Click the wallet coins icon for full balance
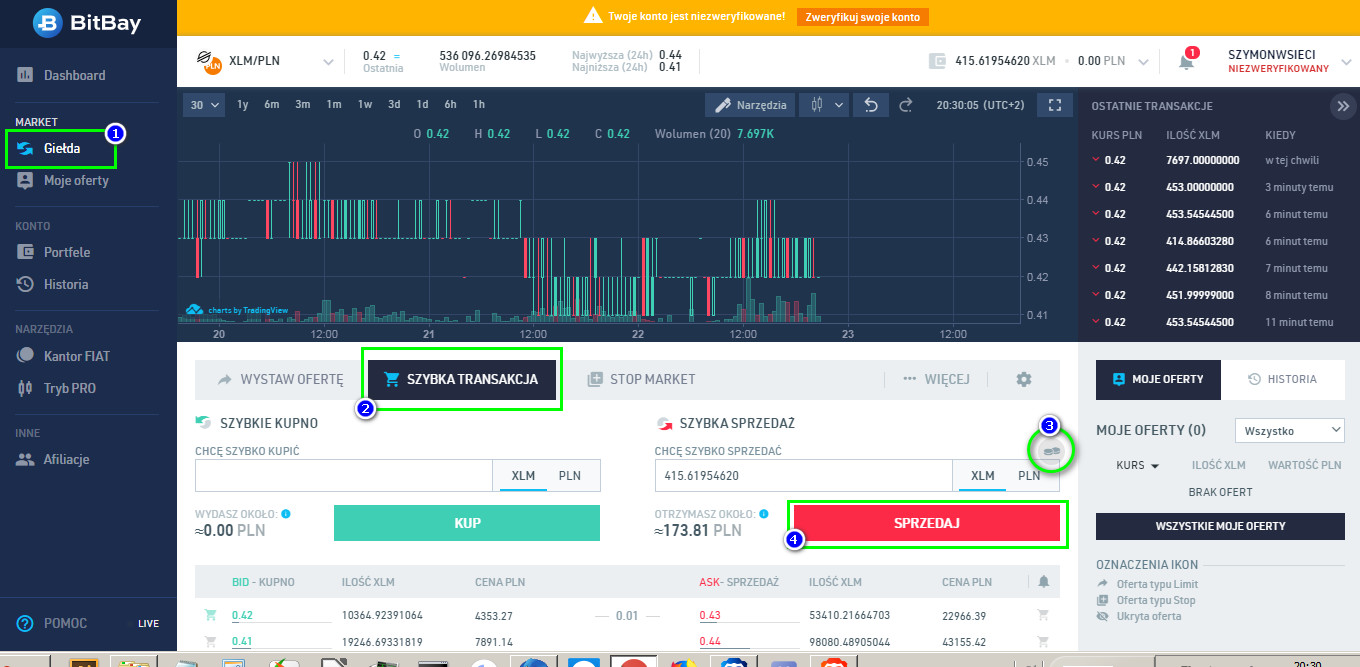Screen dimensions: 1360x667 click(1050, 452)
